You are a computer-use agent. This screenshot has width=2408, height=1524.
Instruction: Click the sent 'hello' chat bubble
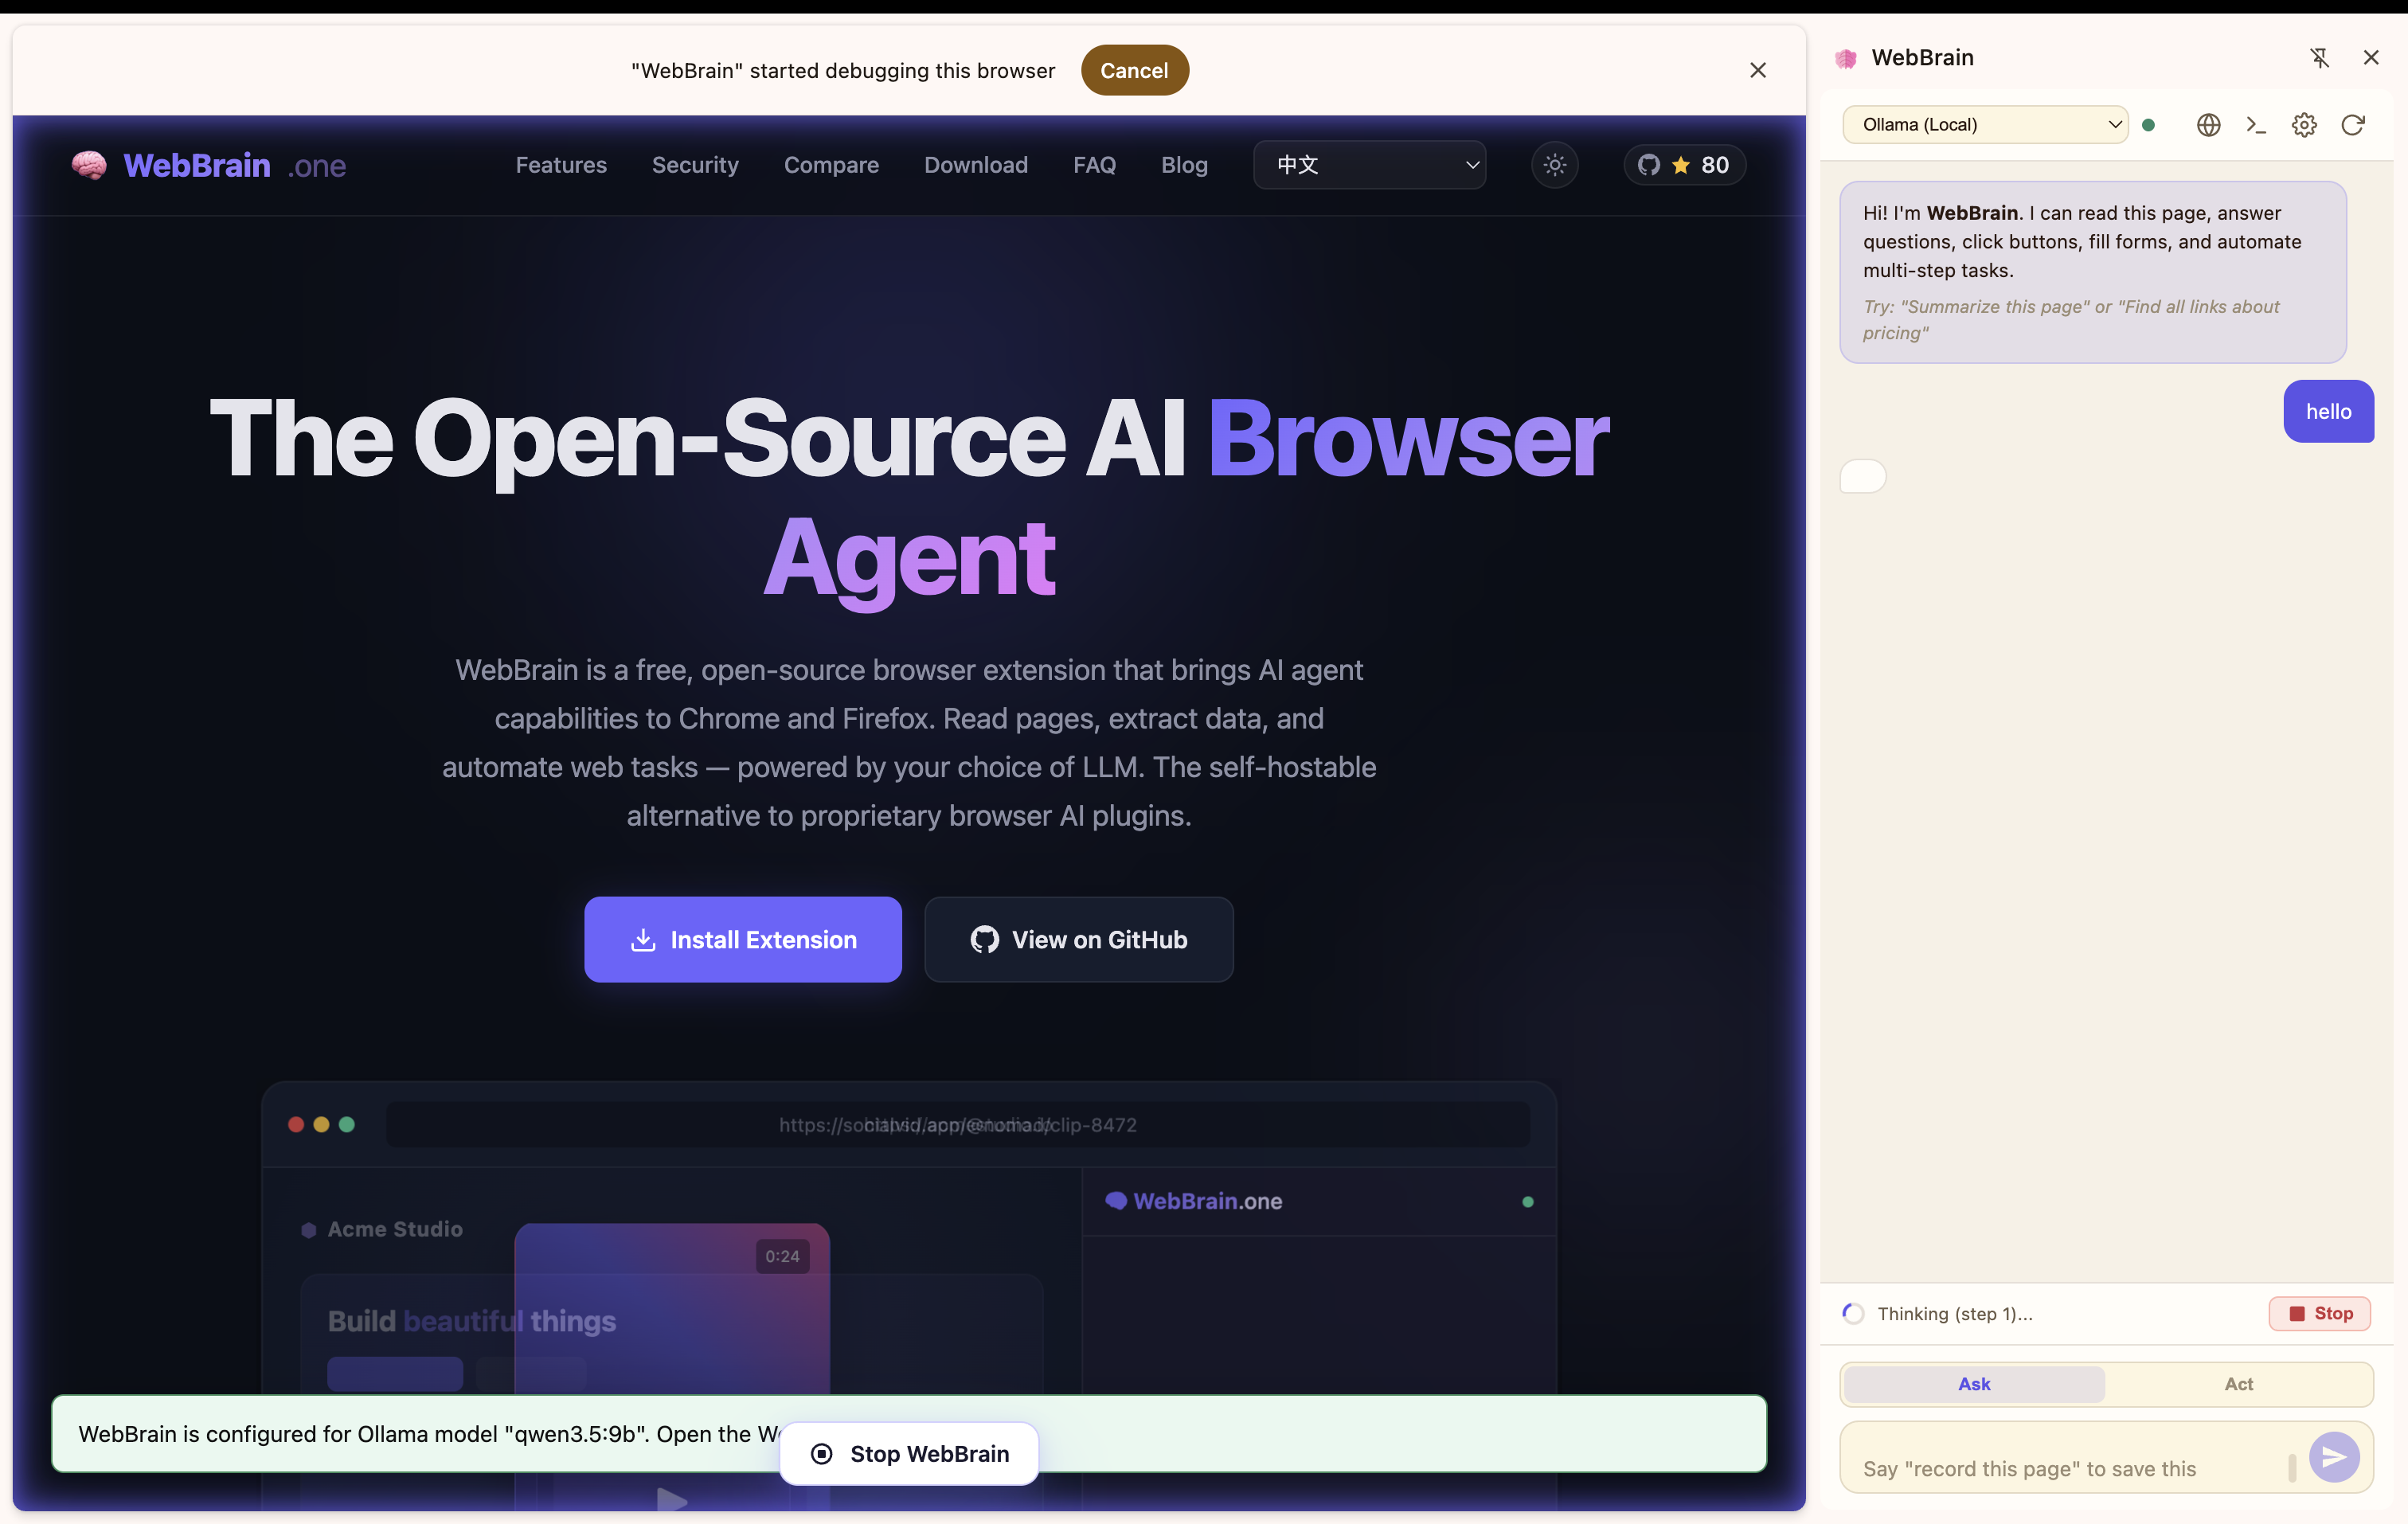point(2328,411)
